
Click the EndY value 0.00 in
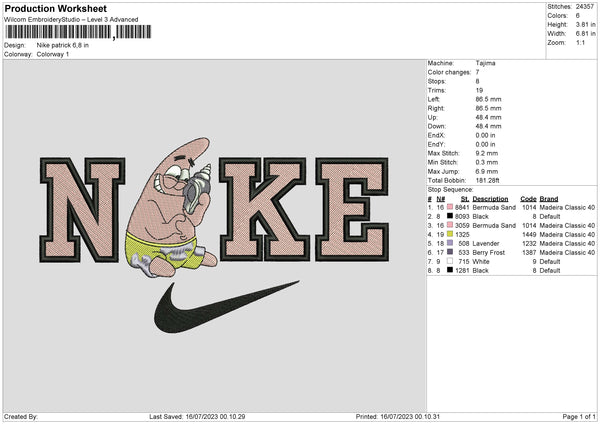click(x=485, y=144)
